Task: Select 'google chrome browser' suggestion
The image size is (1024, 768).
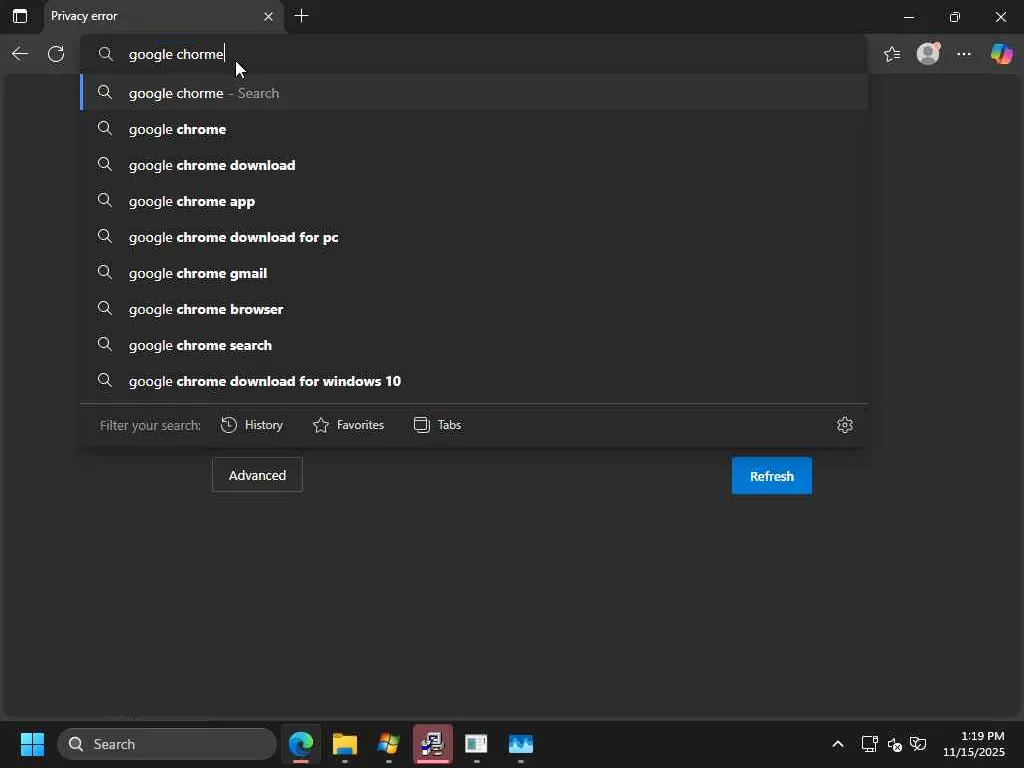Action: pyautogui.click(x=474, y=309)
